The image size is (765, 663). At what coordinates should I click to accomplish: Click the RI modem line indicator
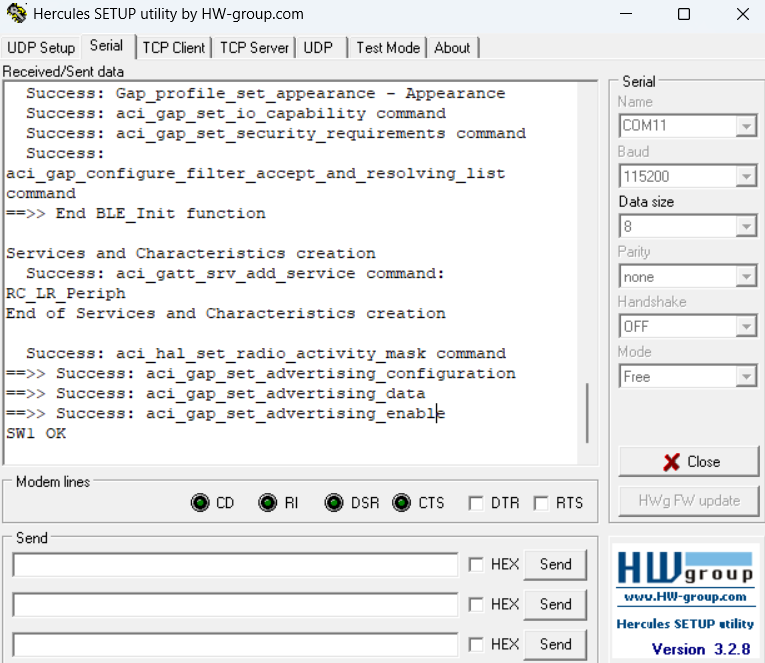(267, 502)
